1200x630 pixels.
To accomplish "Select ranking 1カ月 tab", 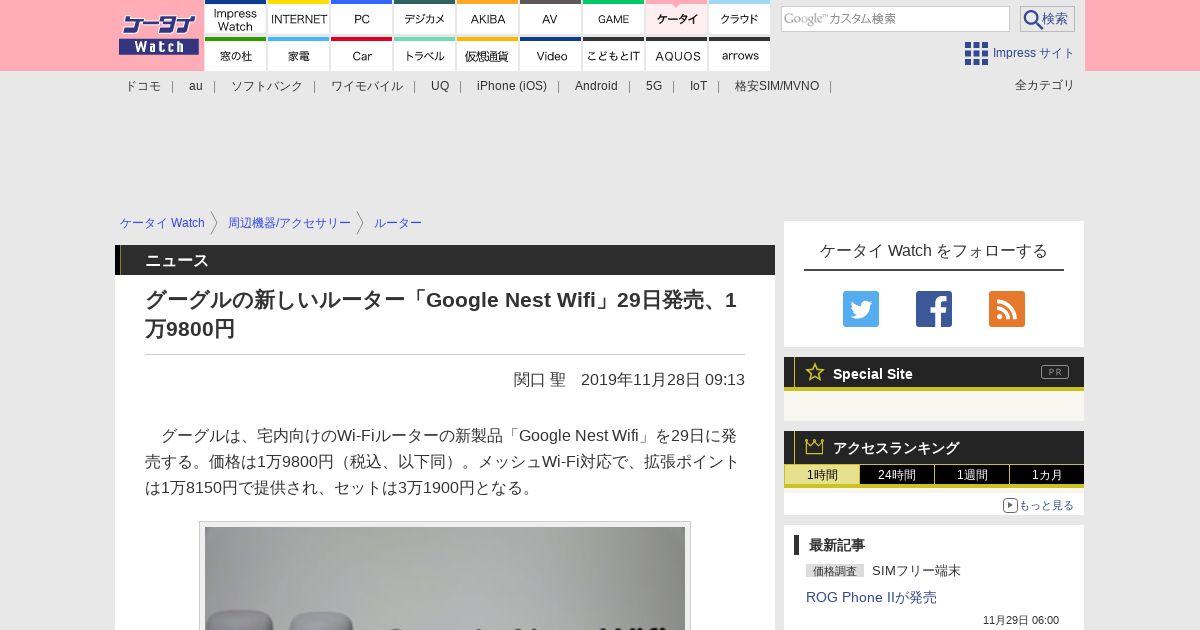I will pos(1047,475).
